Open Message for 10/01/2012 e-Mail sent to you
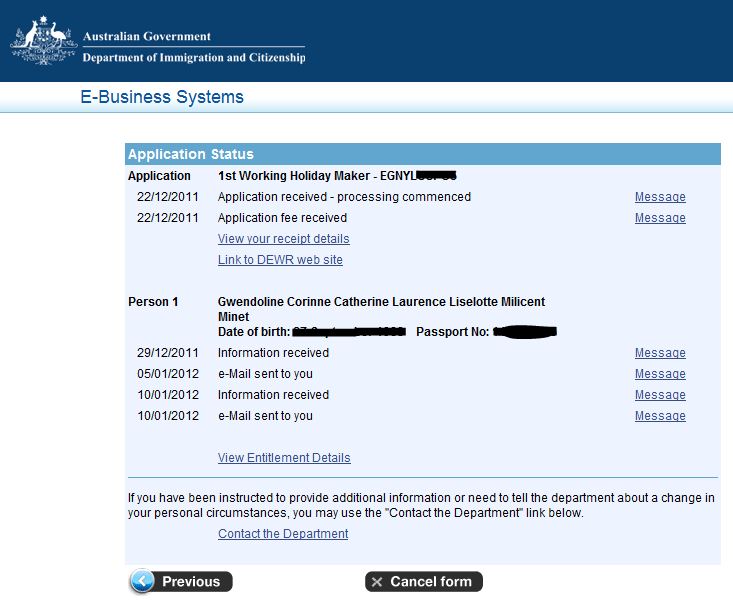 pyautogui.click(x=660, y=416)
